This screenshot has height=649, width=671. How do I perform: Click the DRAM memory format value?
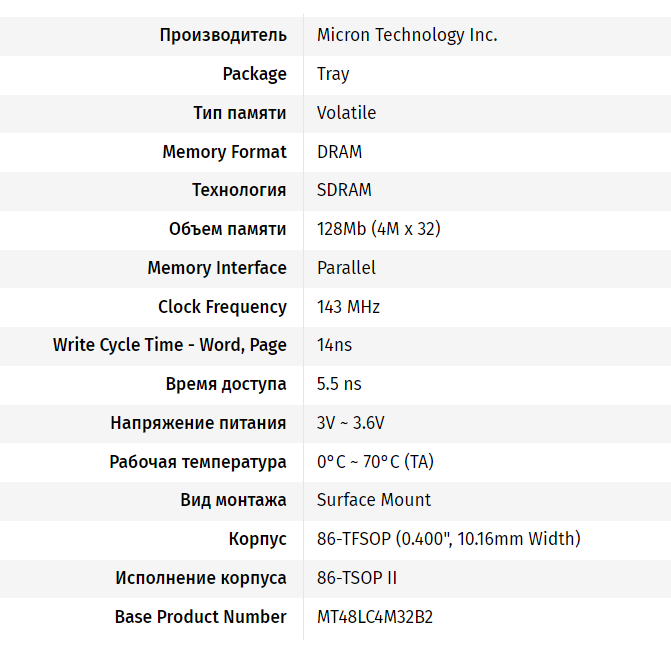(x=339, y=152)
